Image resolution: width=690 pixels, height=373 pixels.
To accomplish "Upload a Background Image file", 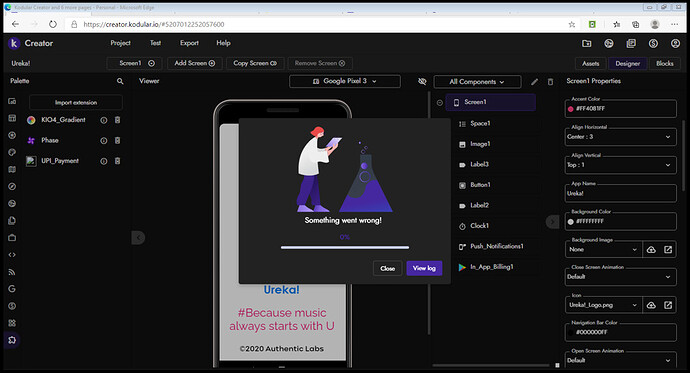I will pyautogui.click(x=651, y=249).
